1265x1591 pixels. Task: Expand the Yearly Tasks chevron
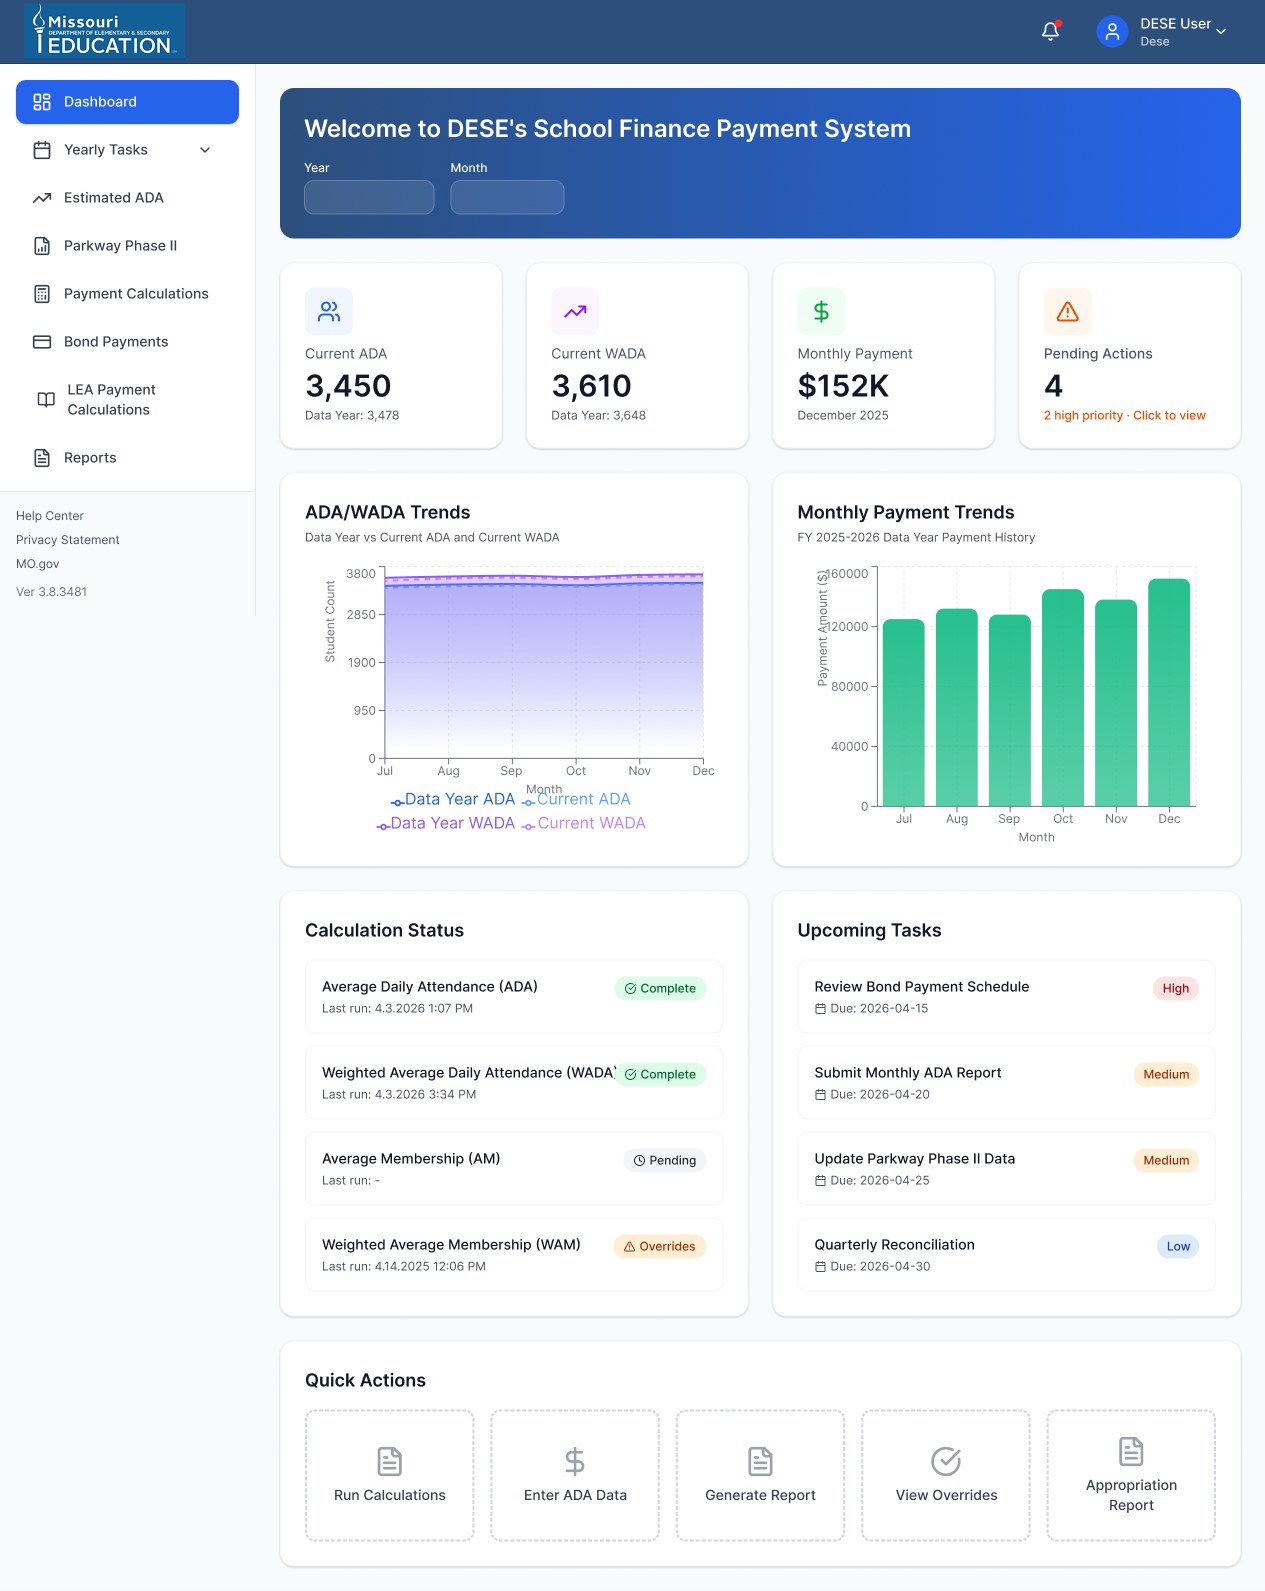(205, 150)
